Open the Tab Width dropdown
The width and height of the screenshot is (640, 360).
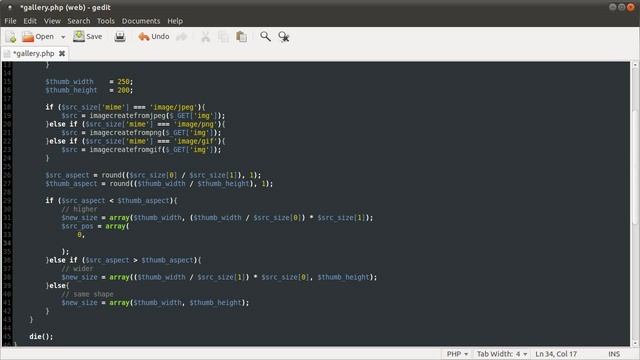(502, 354)
